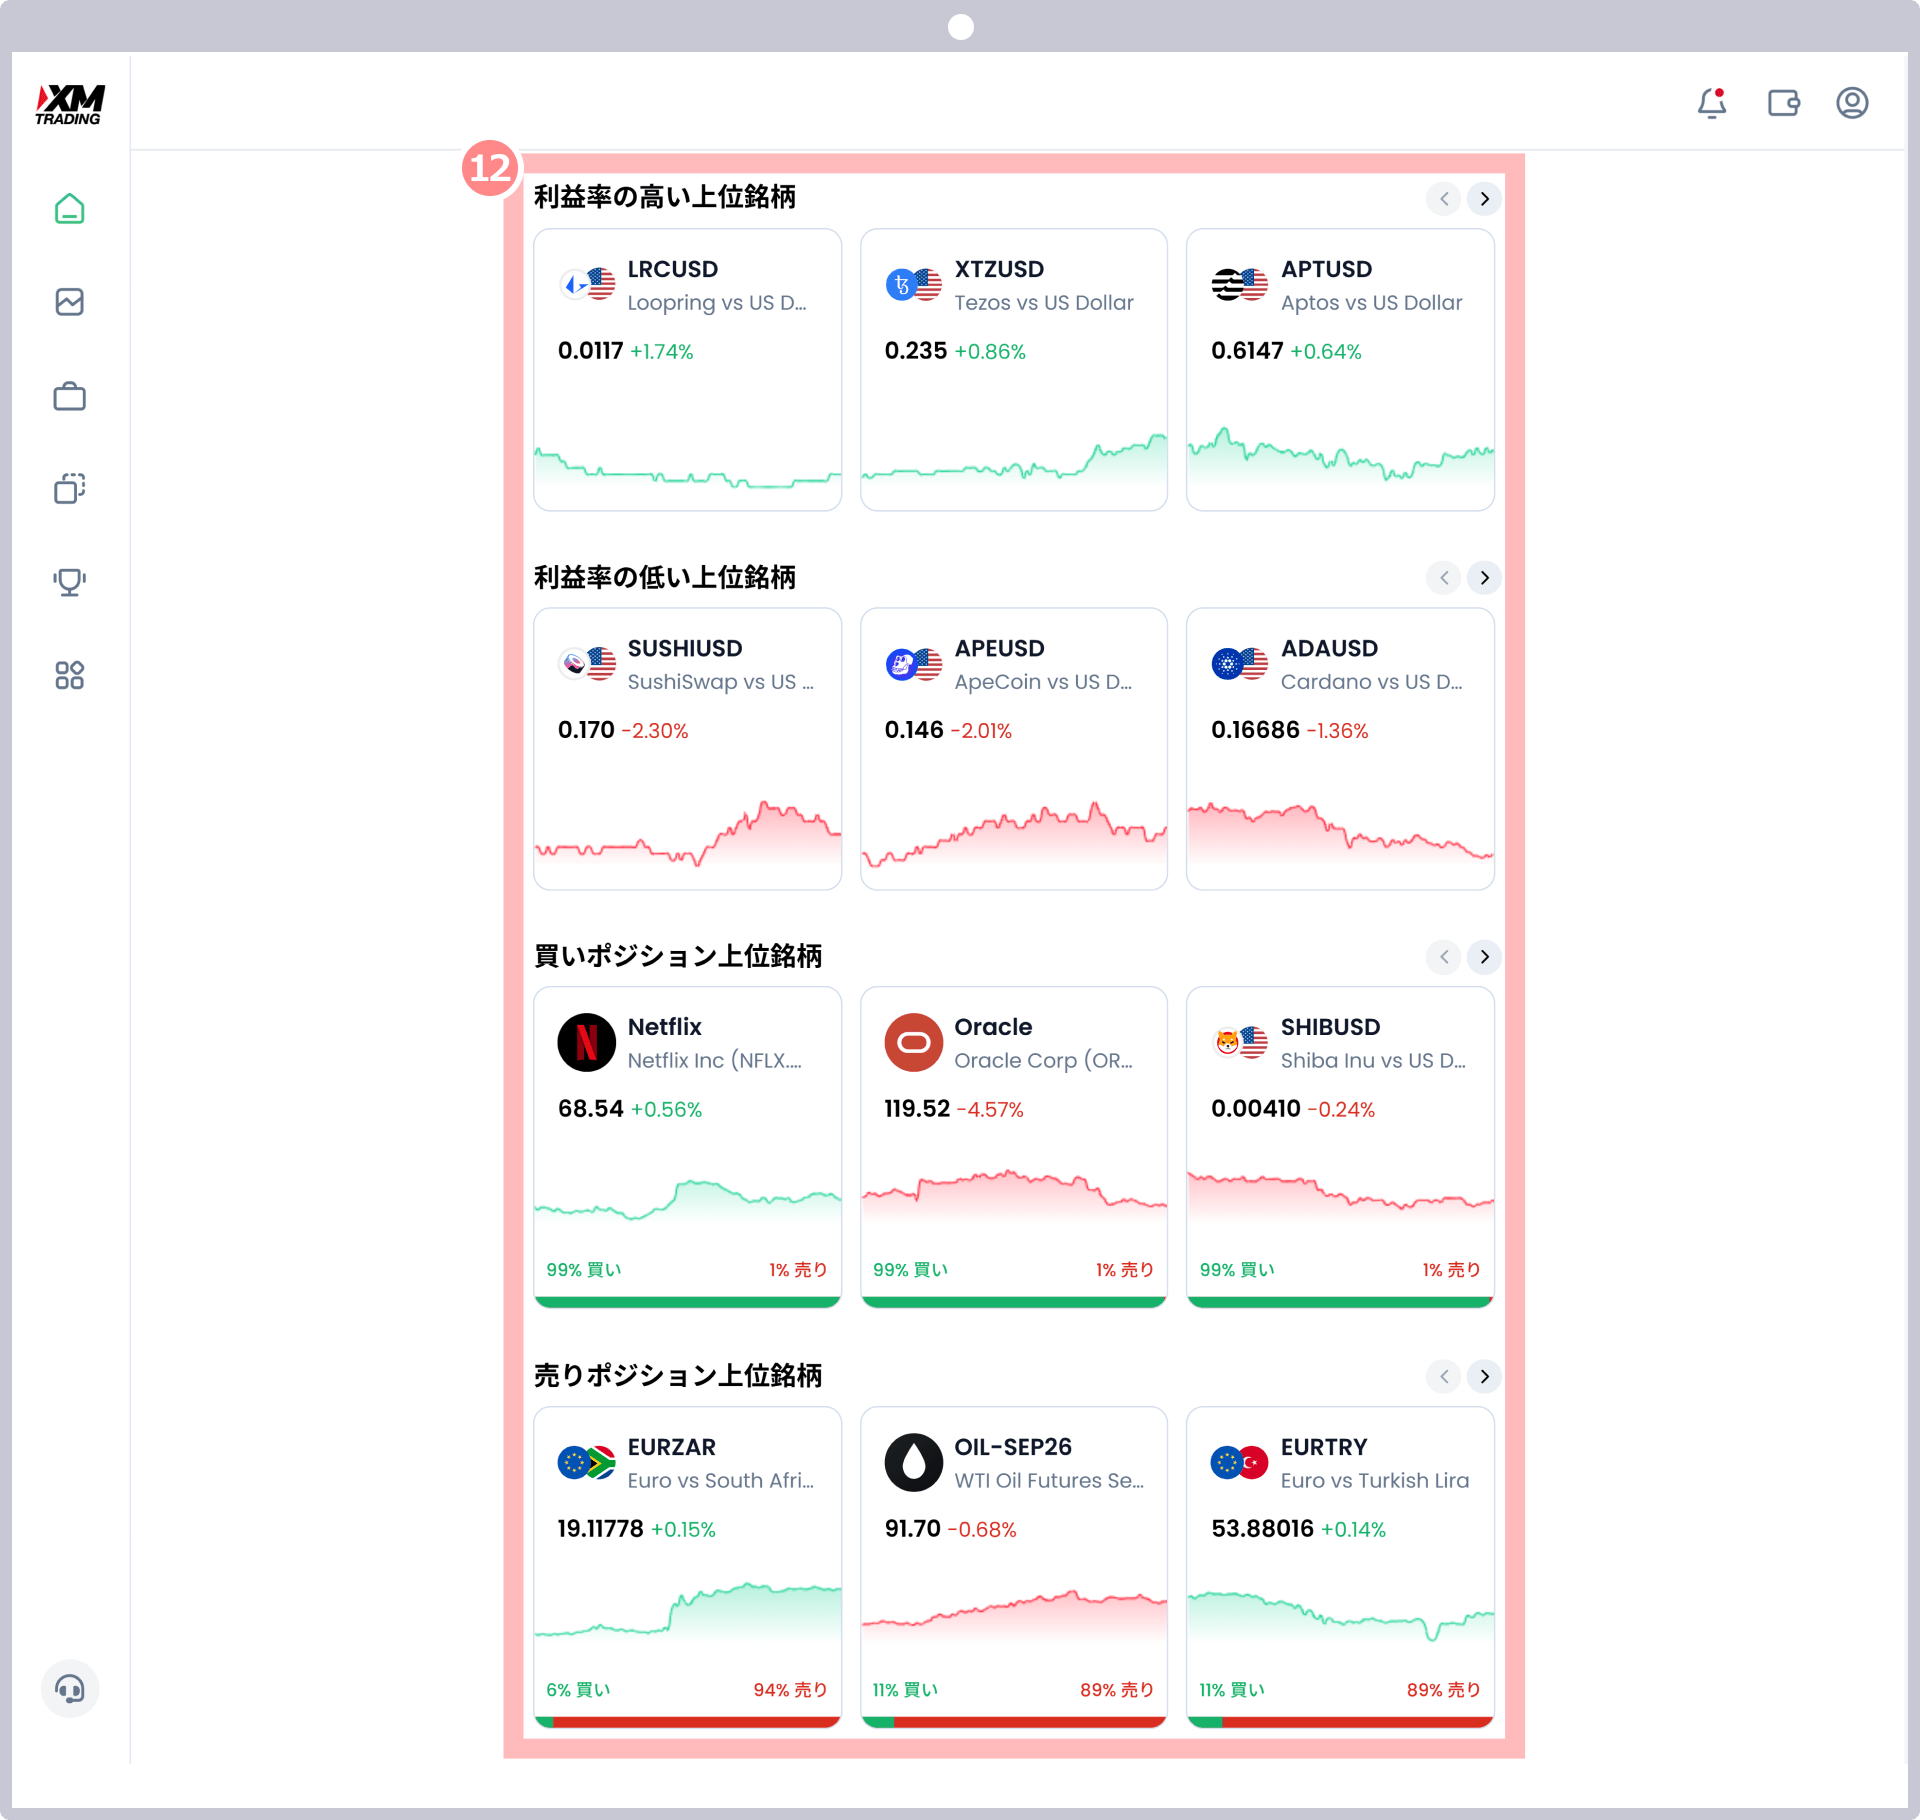The image size is (1920, 1820).
Task: Go to previous in 売りポジション上位銘柄
Action: (x=1443, y=1377)
